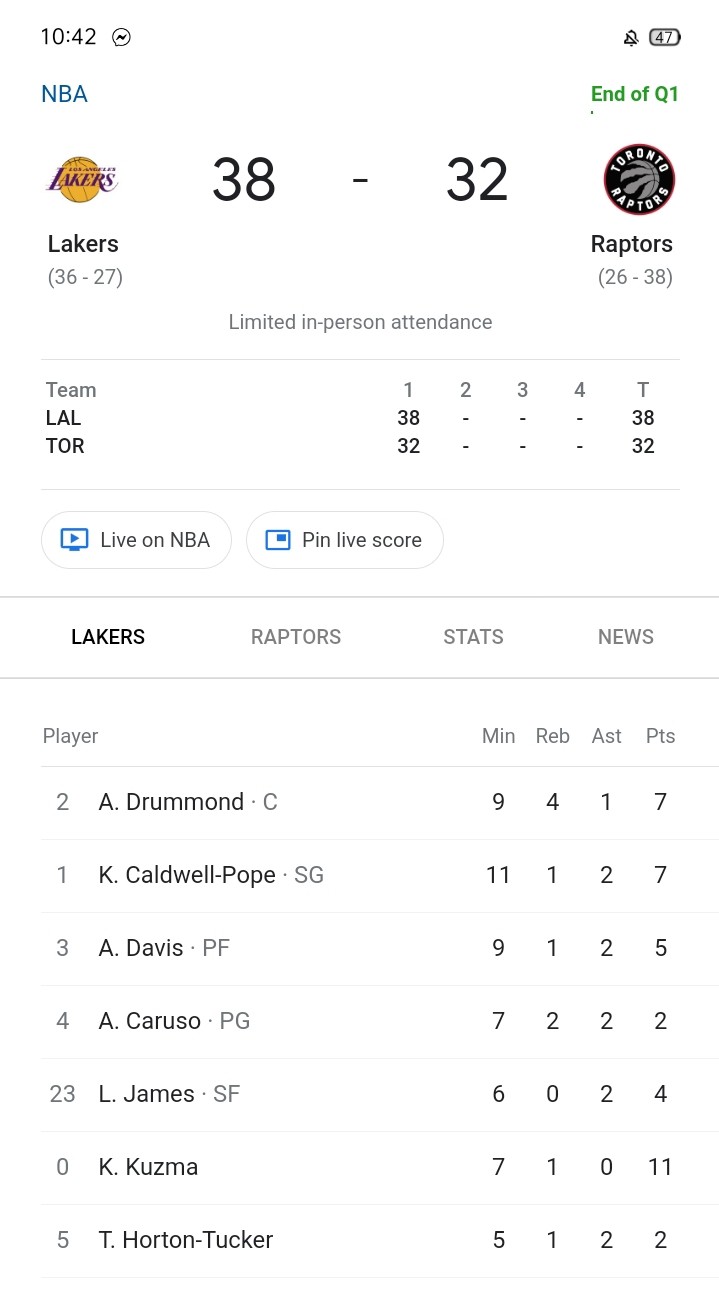Switch to the STATS tab
This screenshot has width=719, height=1296.
pyautogui.click(x=473, y=637)
